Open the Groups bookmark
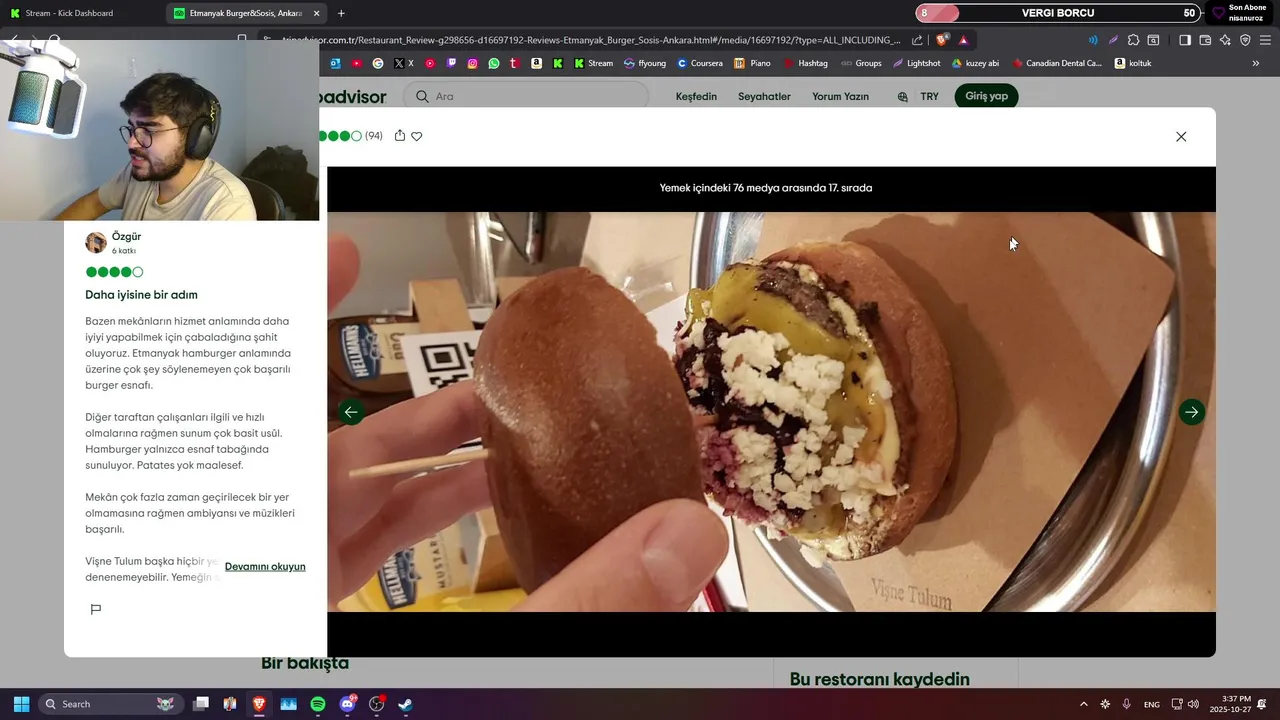This screenshot has width=1280, height=720. [x=861, y=63]
